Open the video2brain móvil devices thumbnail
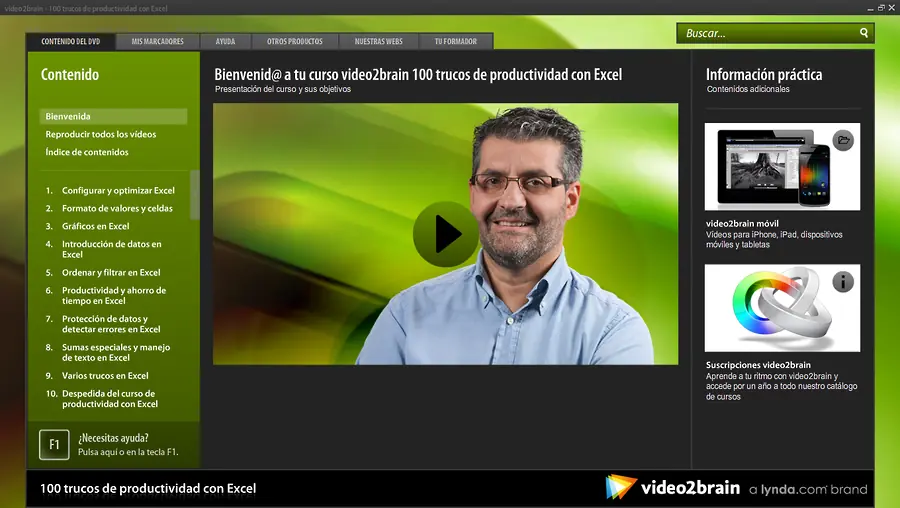Screen dimensions: 900x508 click(782, 166)
